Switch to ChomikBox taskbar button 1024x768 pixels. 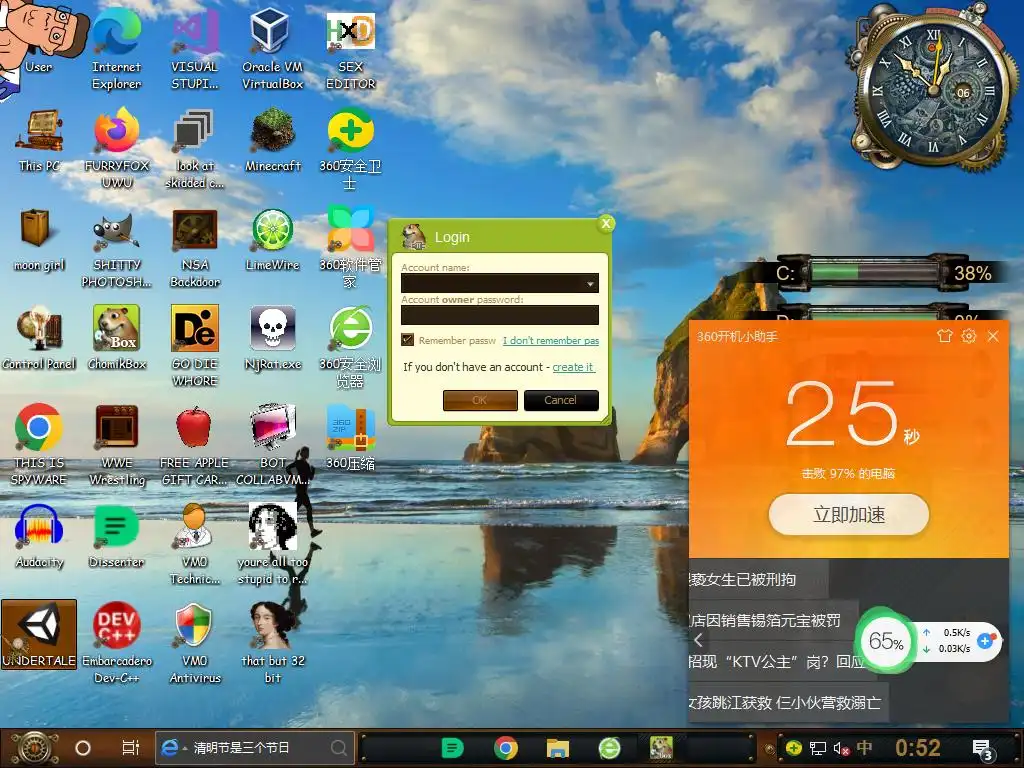click(x=662, y=748)
